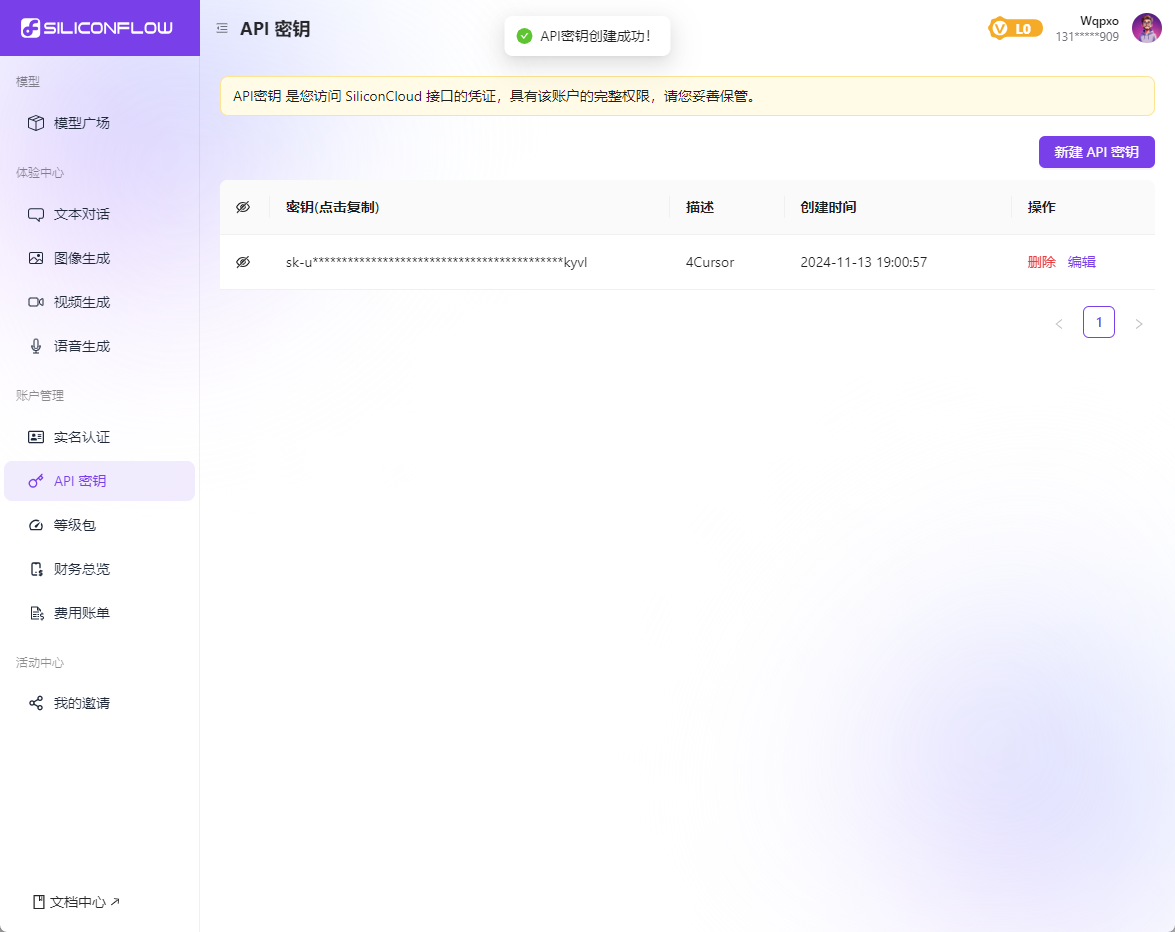Click the 我的邀请 share icon
This screenshot has height=932, width=1175.
[36, 703]
